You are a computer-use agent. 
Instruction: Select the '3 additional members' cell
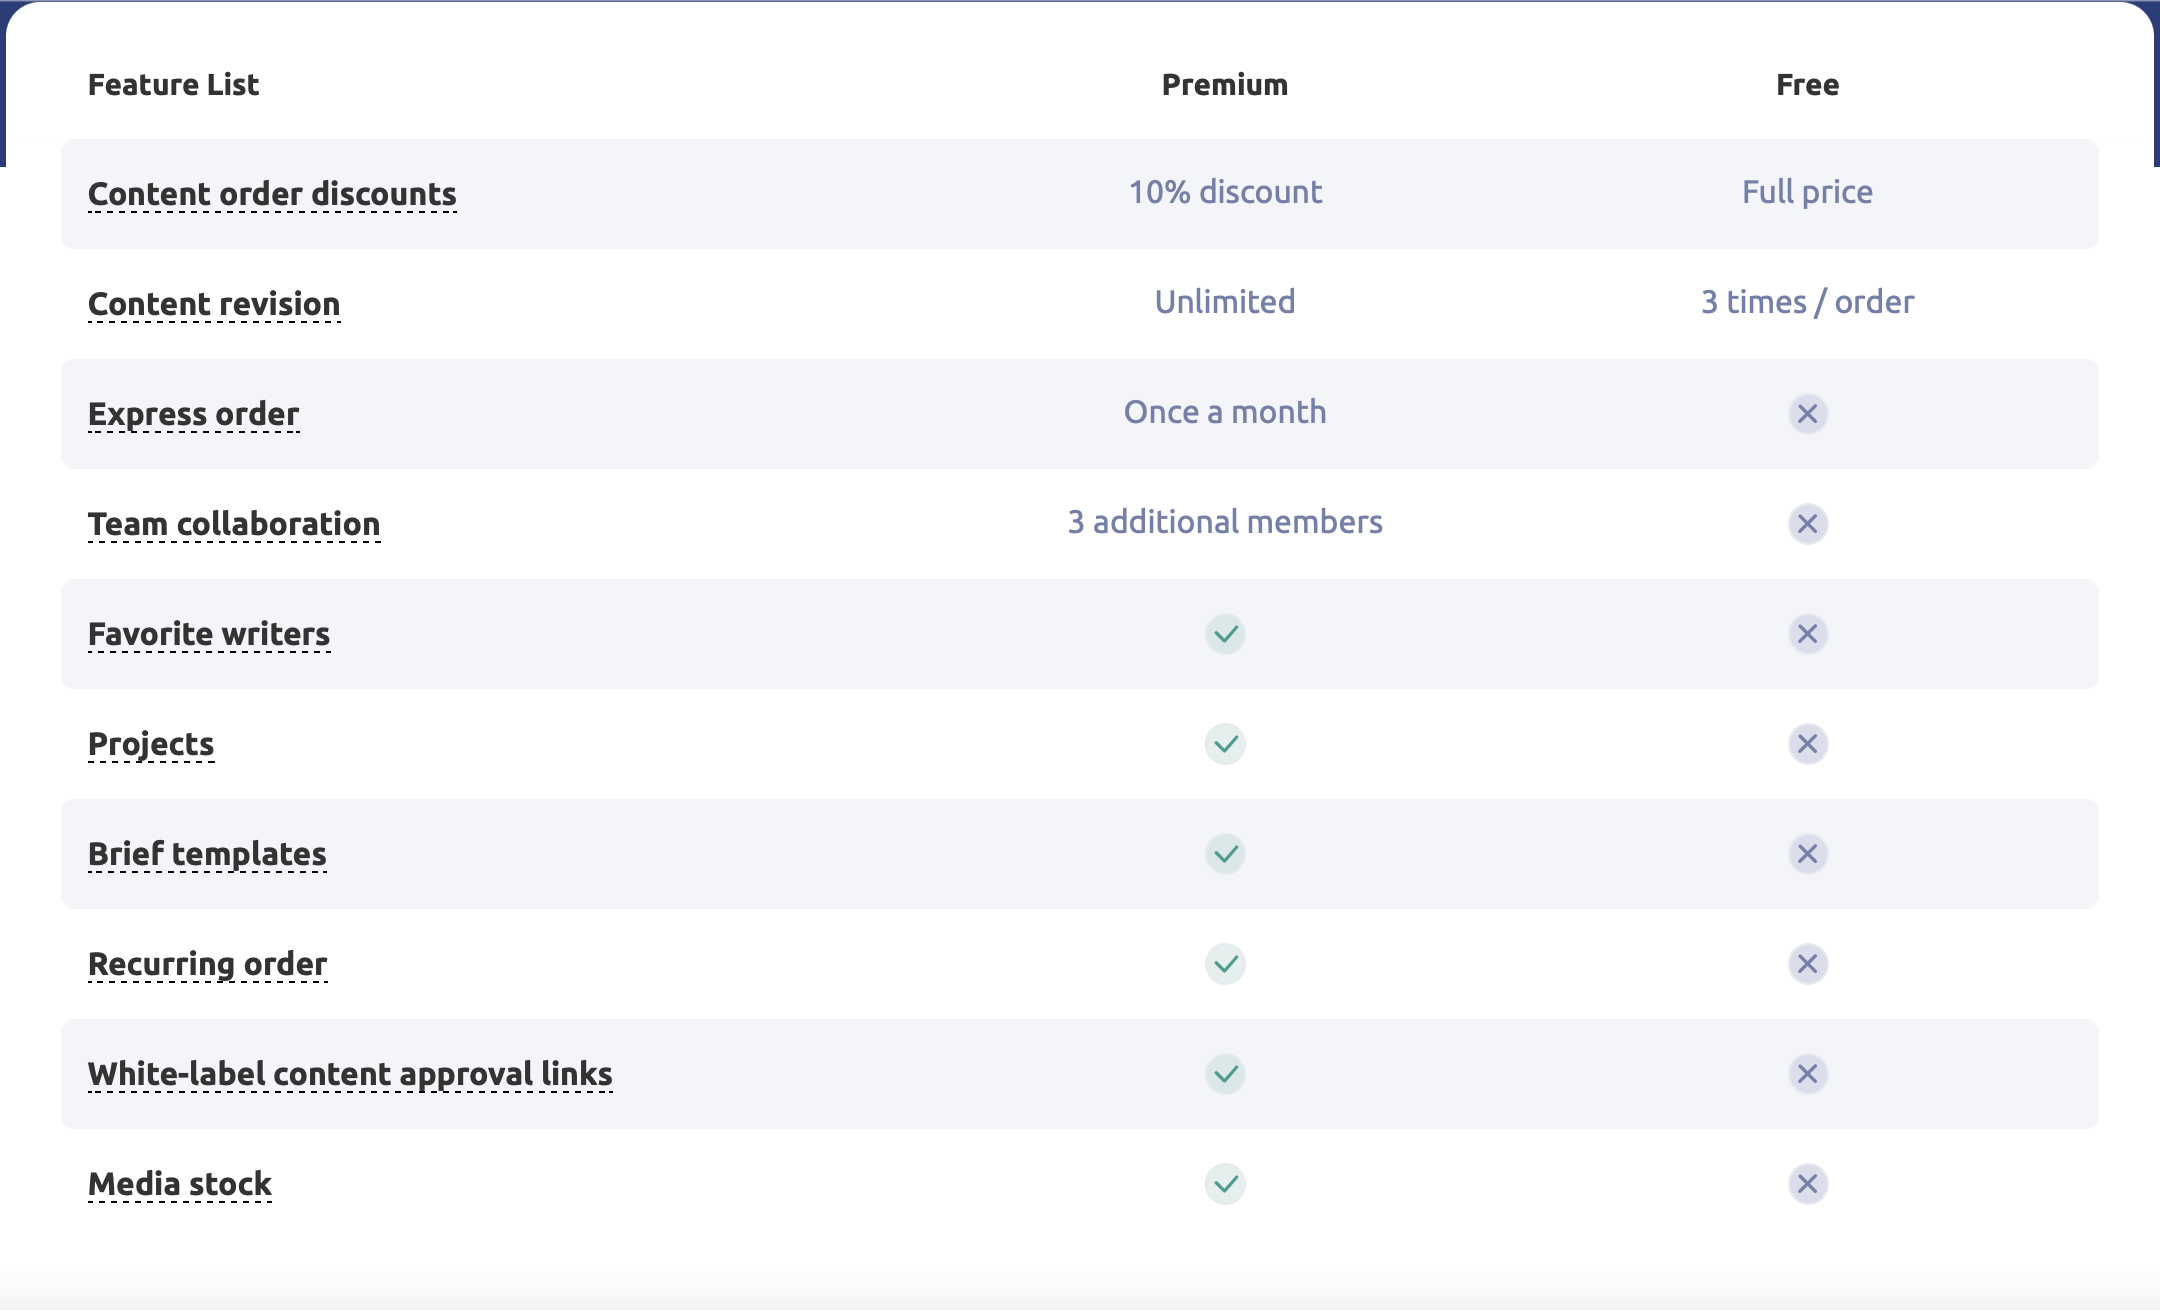pyautogui.click(x=1225, y=522)
